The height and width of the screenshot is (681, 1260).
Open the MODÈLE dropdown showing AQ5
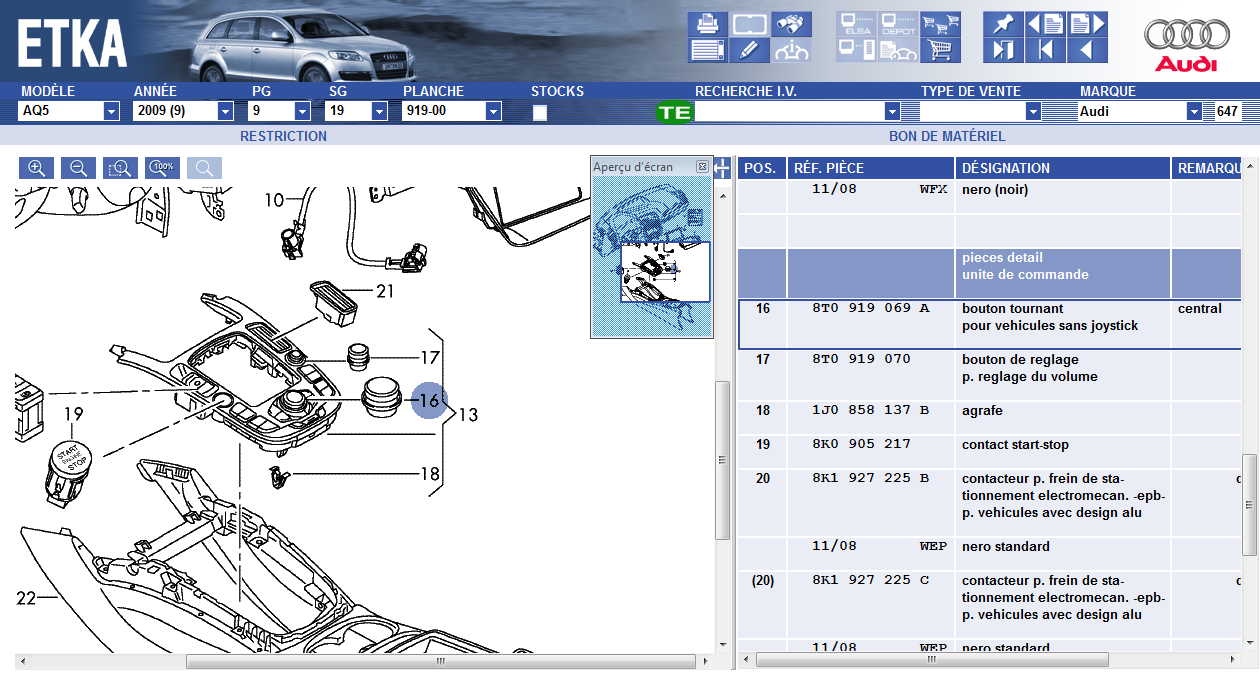111,112
